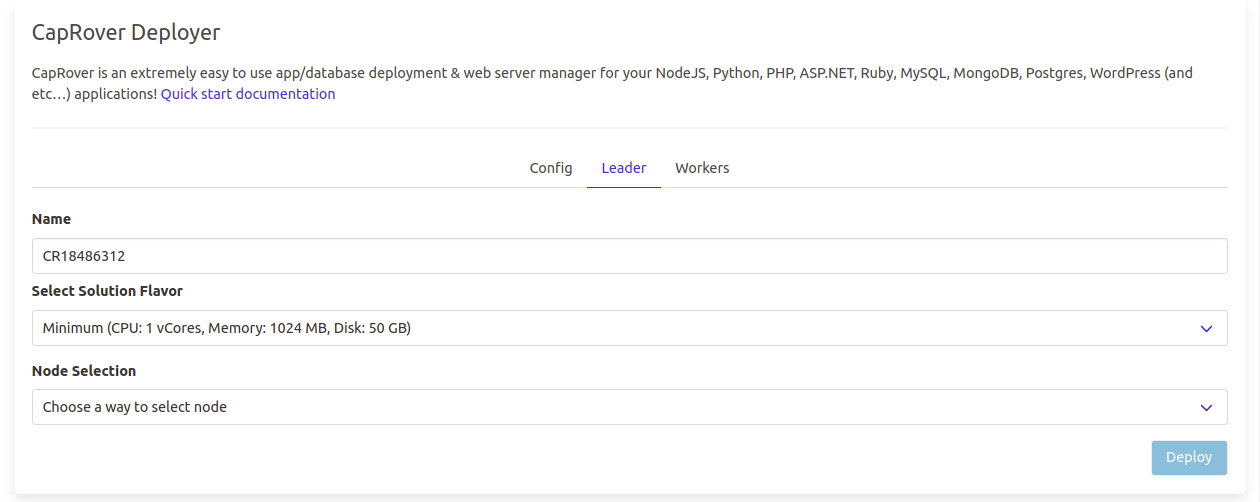Click the Select Solution Flavor label
This screenshot has height=502, width=1260.
(107, 291)
